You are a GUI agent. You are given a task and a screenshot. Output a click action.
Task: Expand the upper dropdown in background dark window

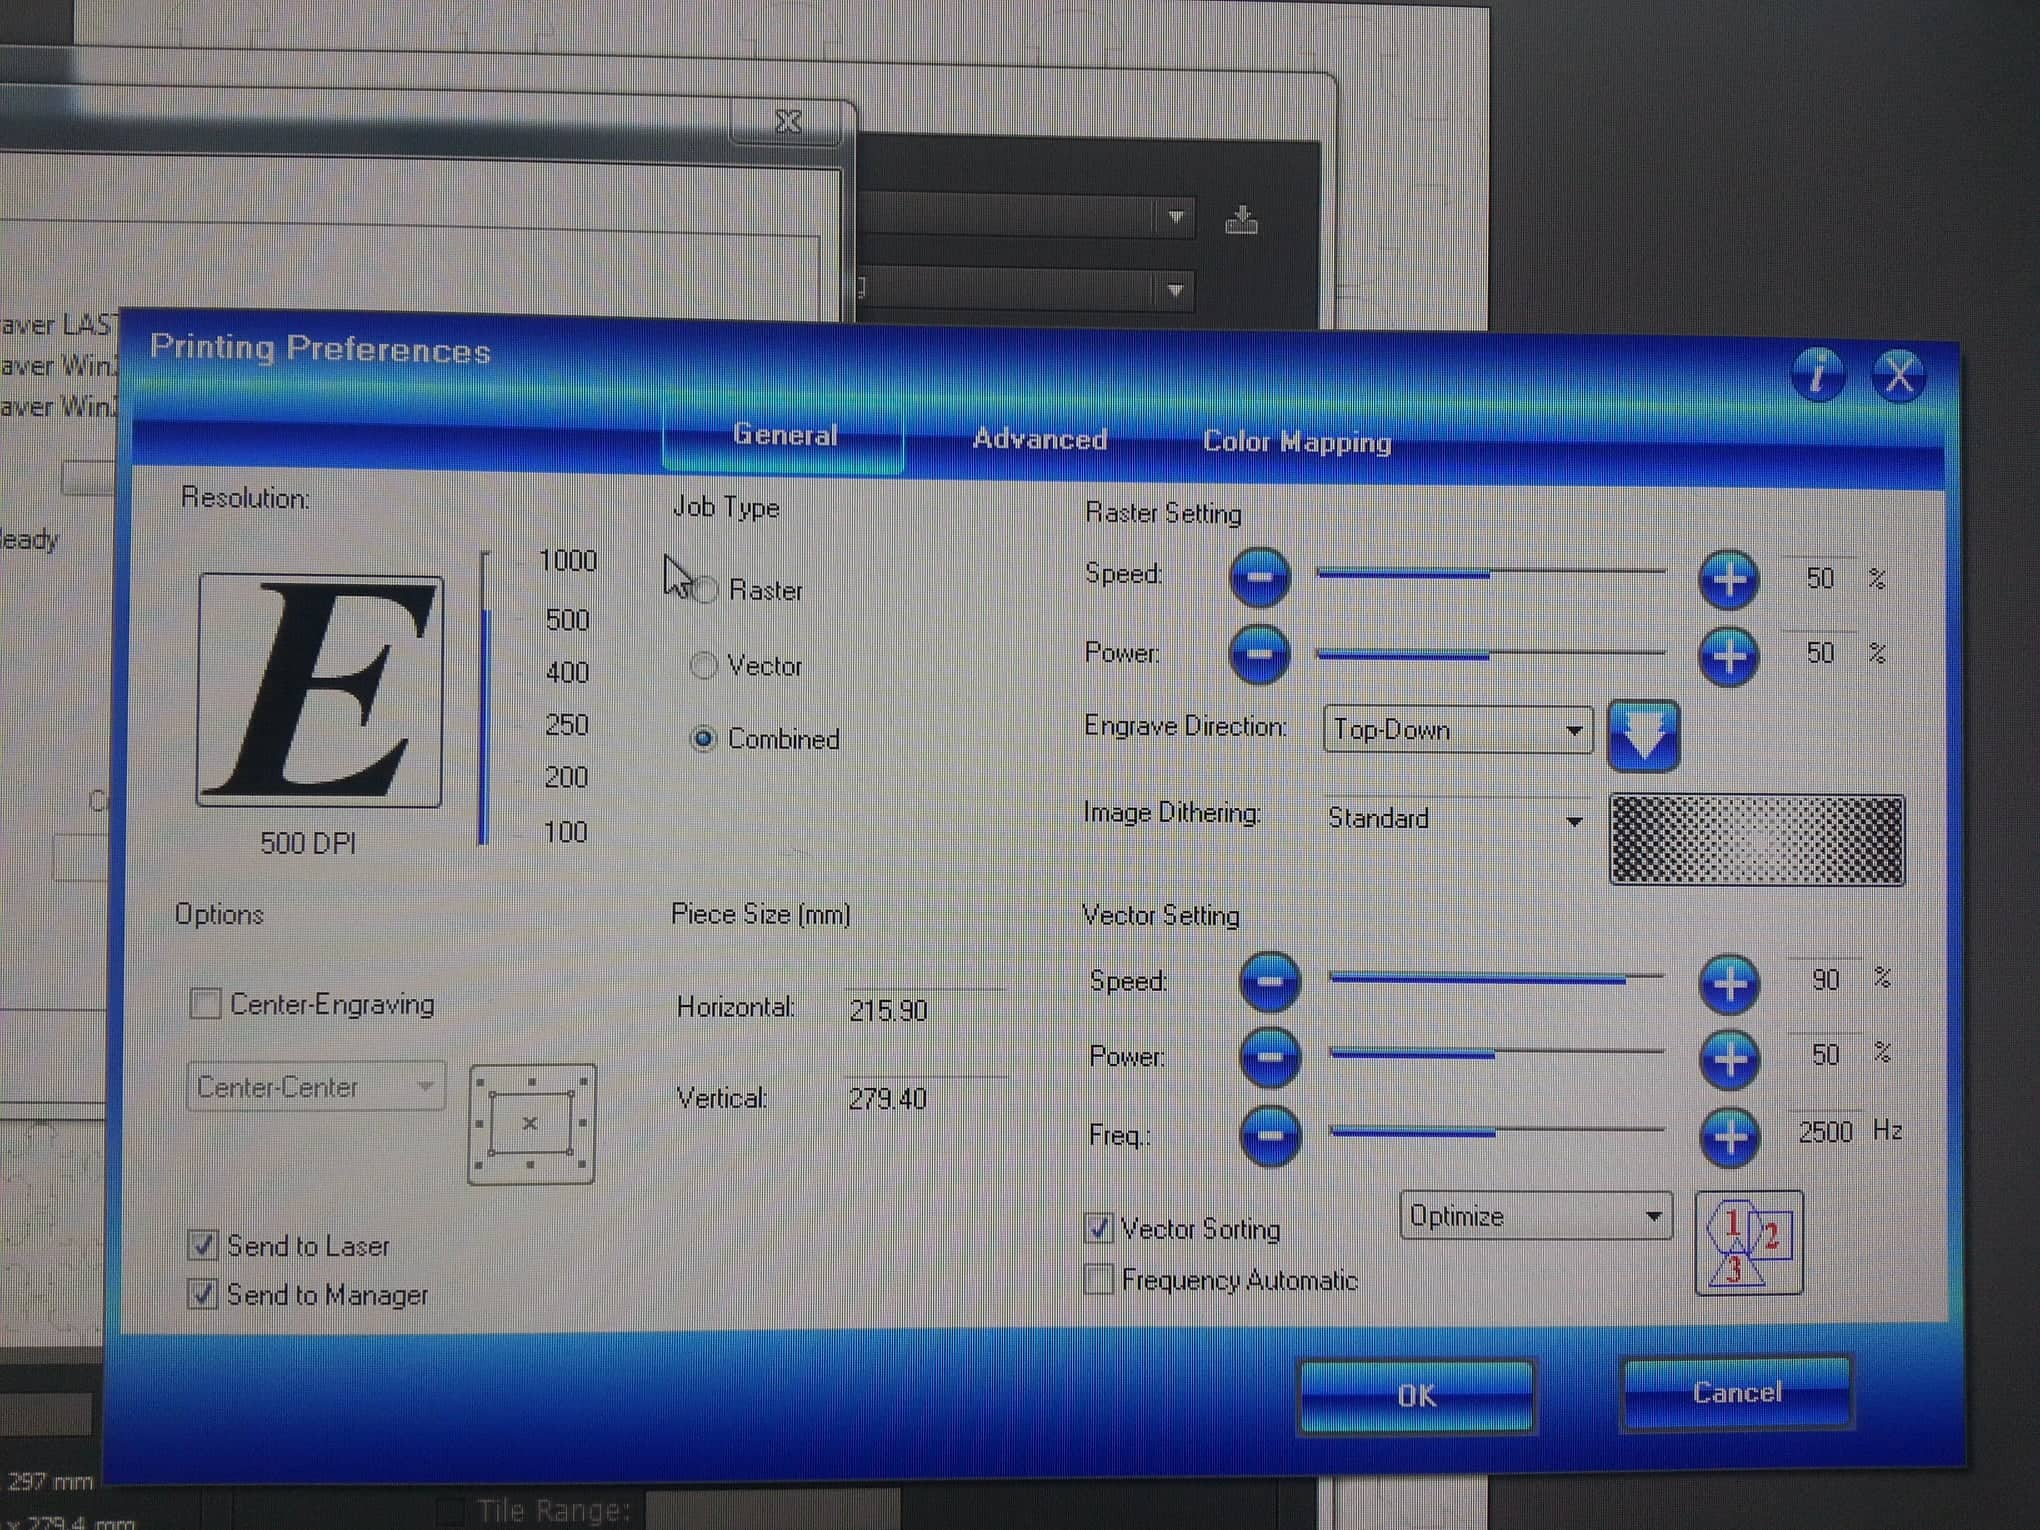[x=1176, y=217]
